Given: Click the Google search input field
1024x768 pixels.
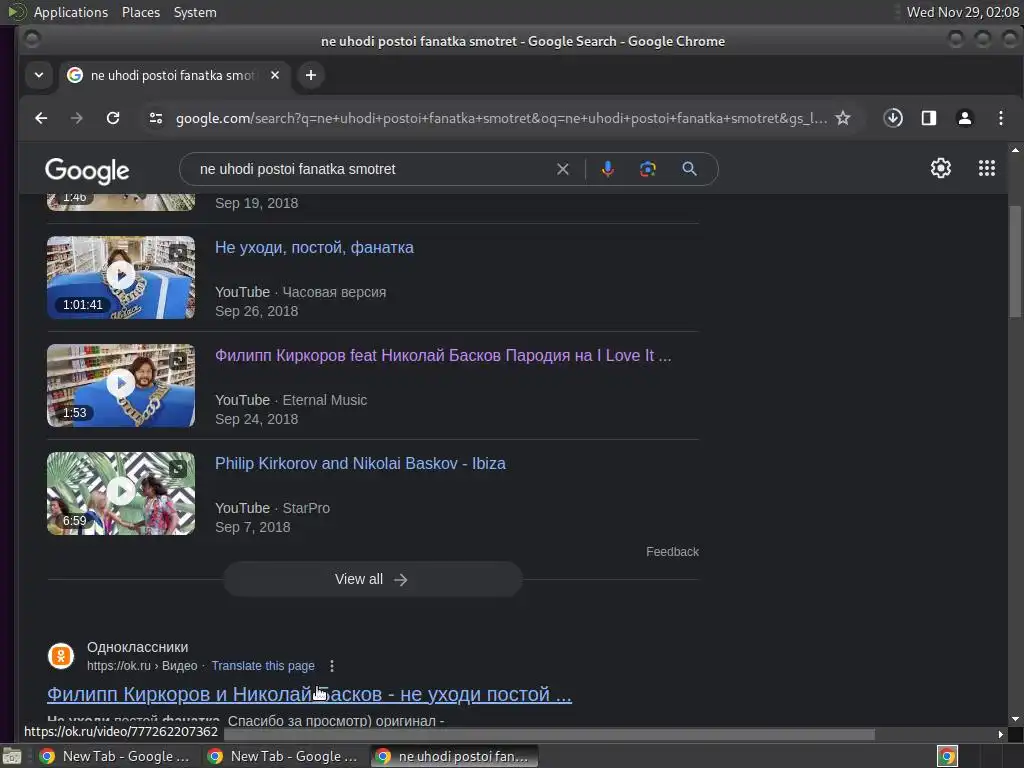Looking at the screenshot, I should click(x=372, y=169).
